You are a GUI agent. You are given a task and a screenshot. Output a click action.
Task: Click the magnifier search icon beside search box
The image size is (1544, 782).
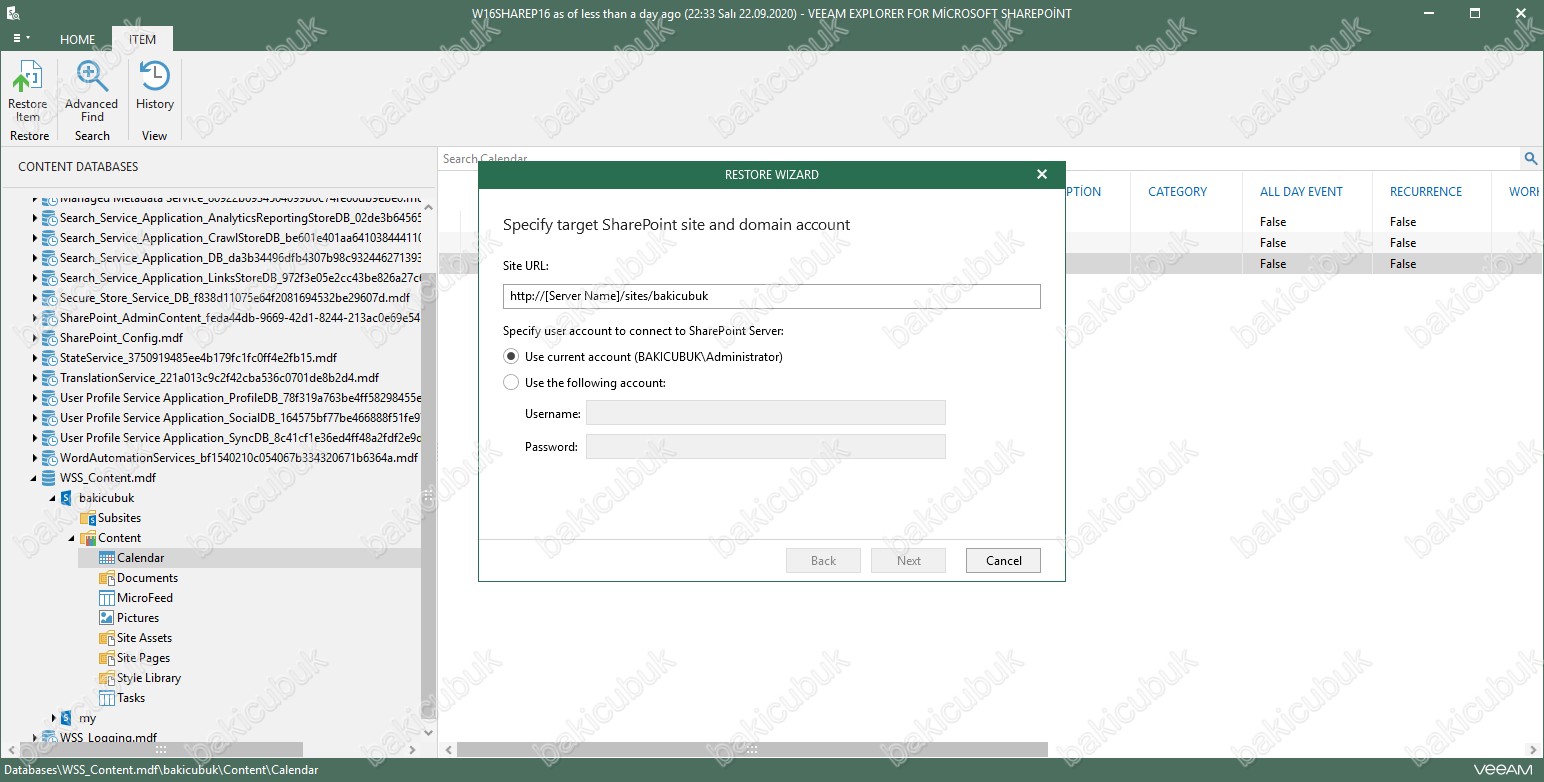tap(1530, 159)
